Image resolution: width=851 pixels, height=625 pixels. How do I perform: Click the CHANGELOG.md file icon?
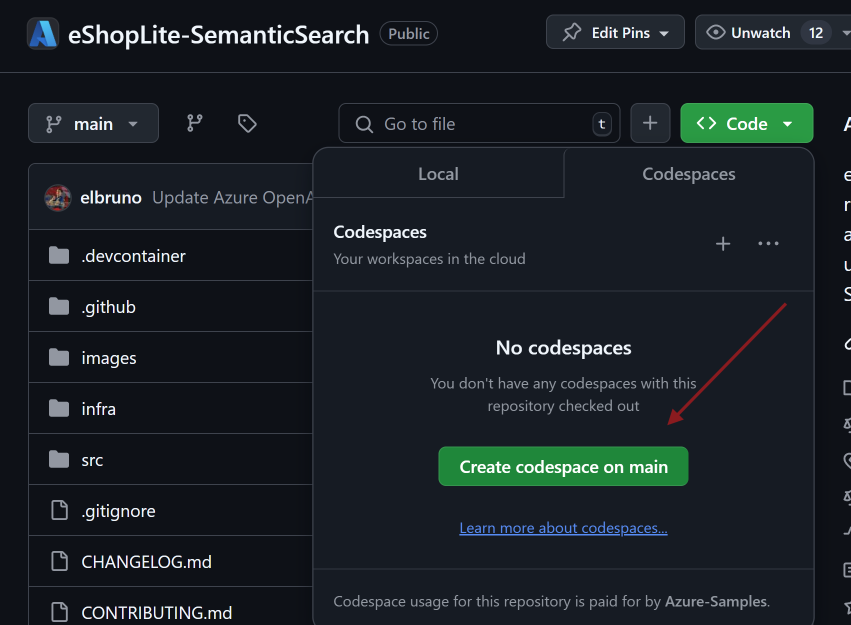(x=59, y=561)
